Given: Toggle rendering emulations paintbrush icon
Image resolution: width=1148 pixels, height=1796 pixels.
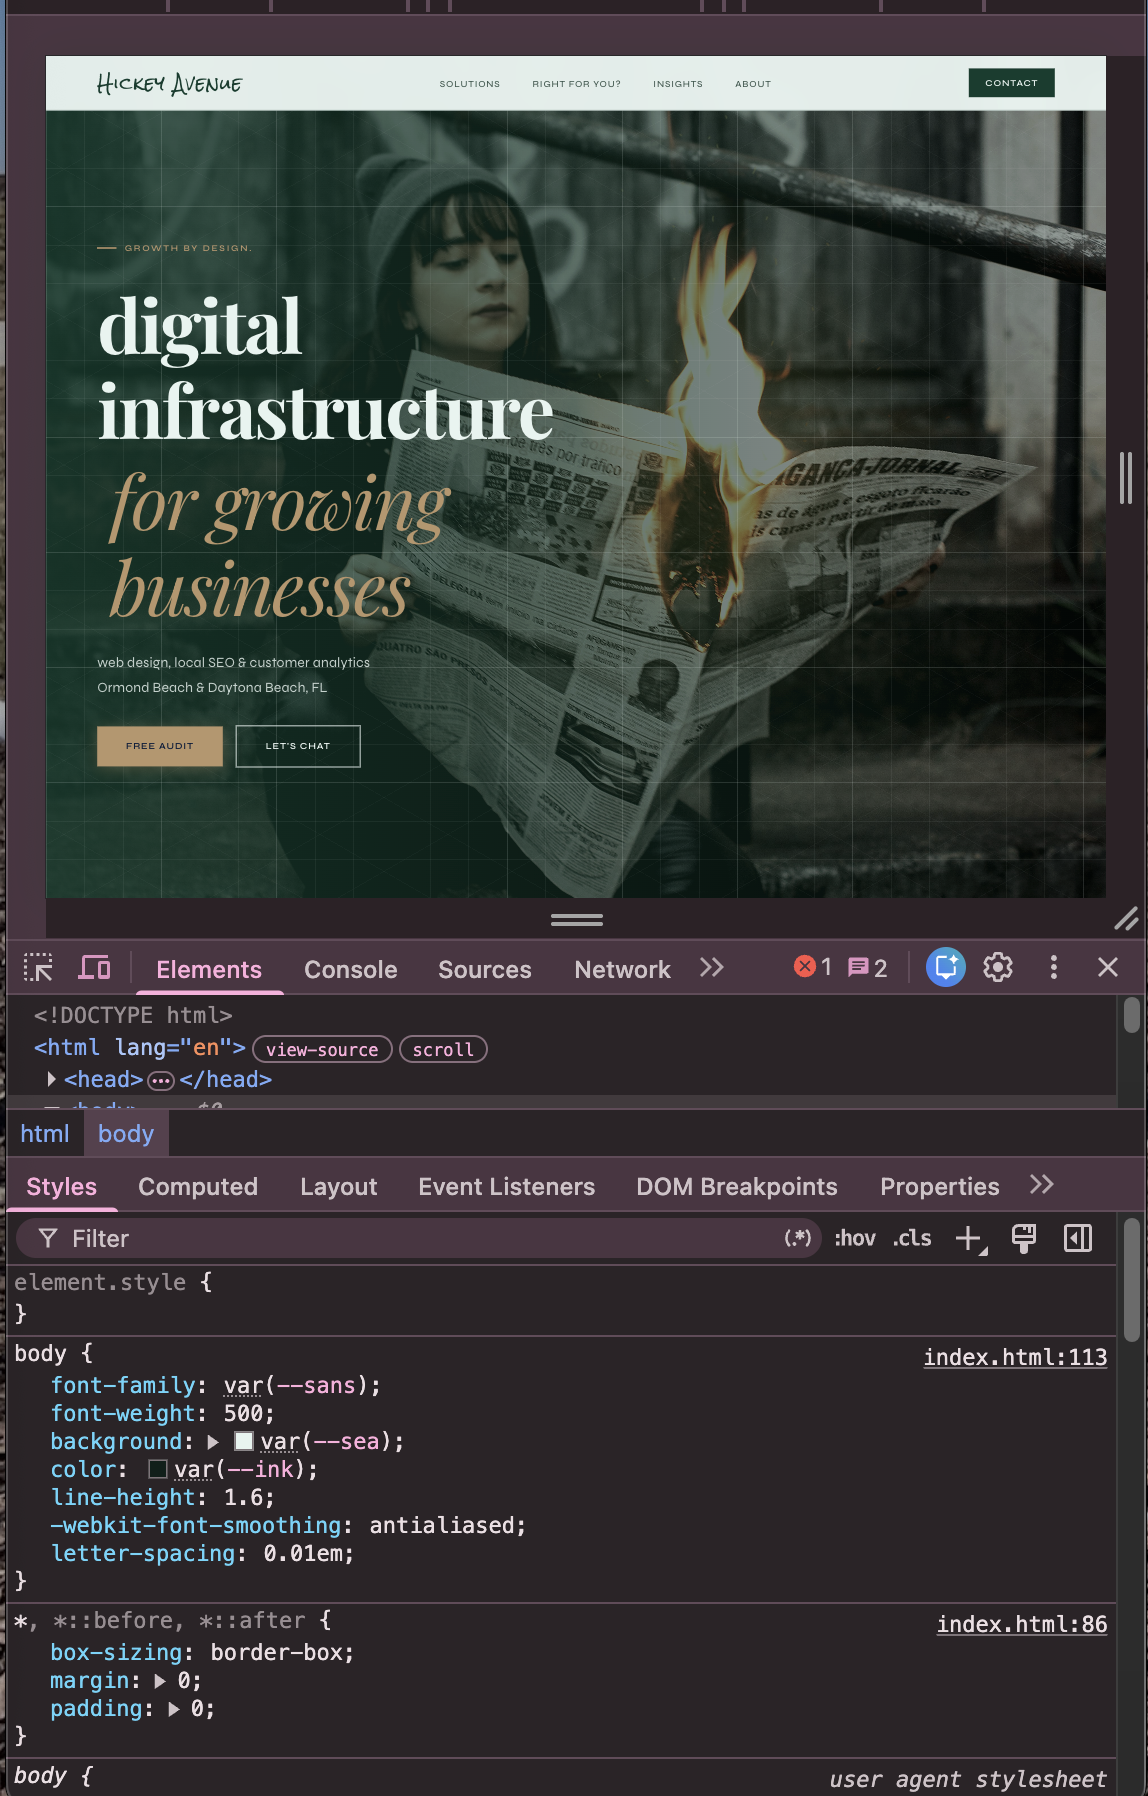Looking at the screenshot, I should click(x=1024, y=1238).
